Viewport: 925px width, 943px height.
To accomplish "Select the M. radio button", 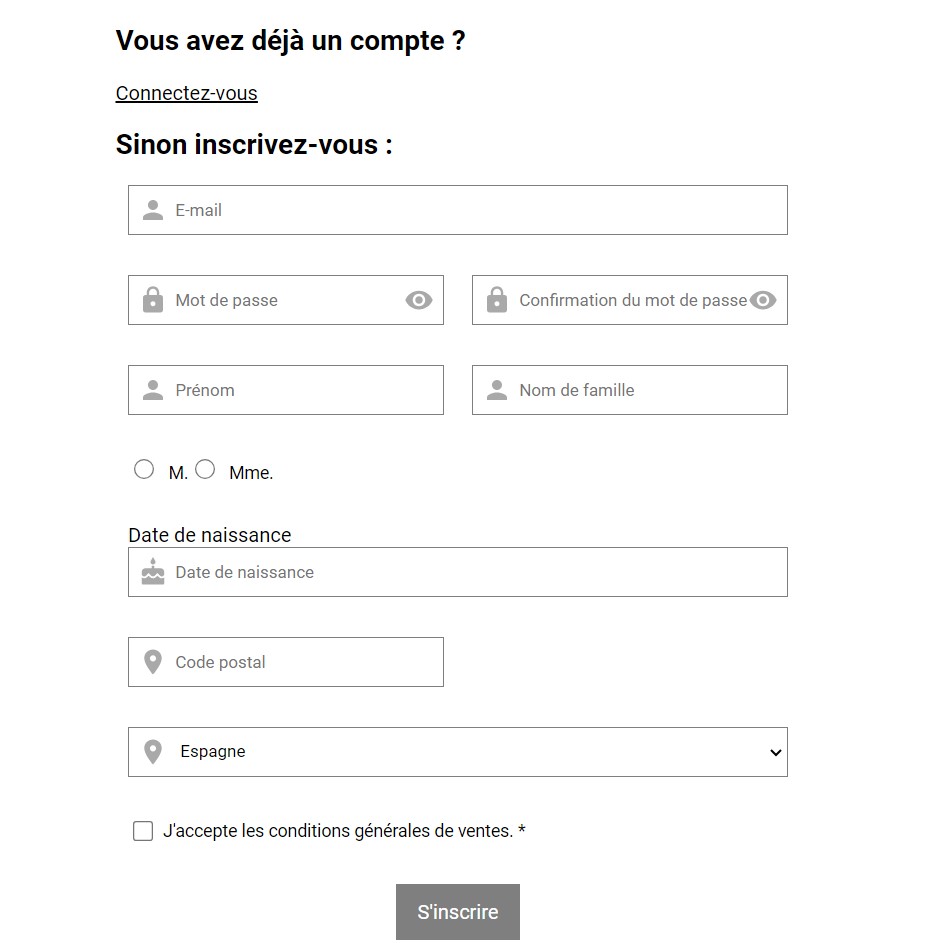I will tap(143, 468).
